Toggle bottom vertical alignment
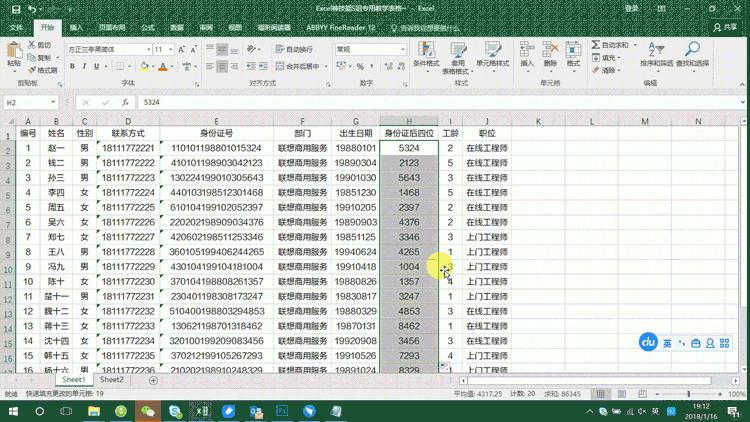The height and width of the screenshot is (422, 750). pos(234,49)
